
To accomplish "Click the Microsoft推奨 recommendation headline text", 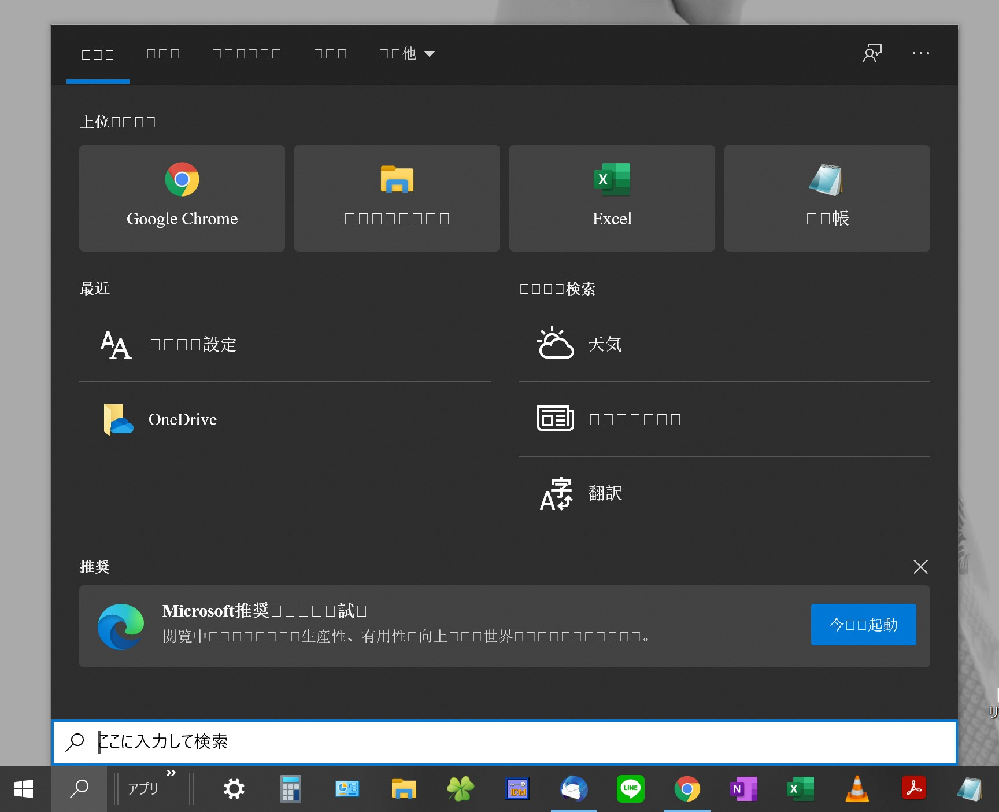I will click(264, 611).
